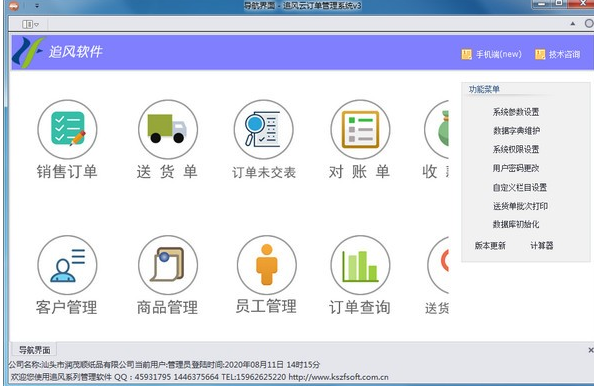Open 系统权限设置 menu entry
The width and height of the screenshot is (594, 386).
516,149
